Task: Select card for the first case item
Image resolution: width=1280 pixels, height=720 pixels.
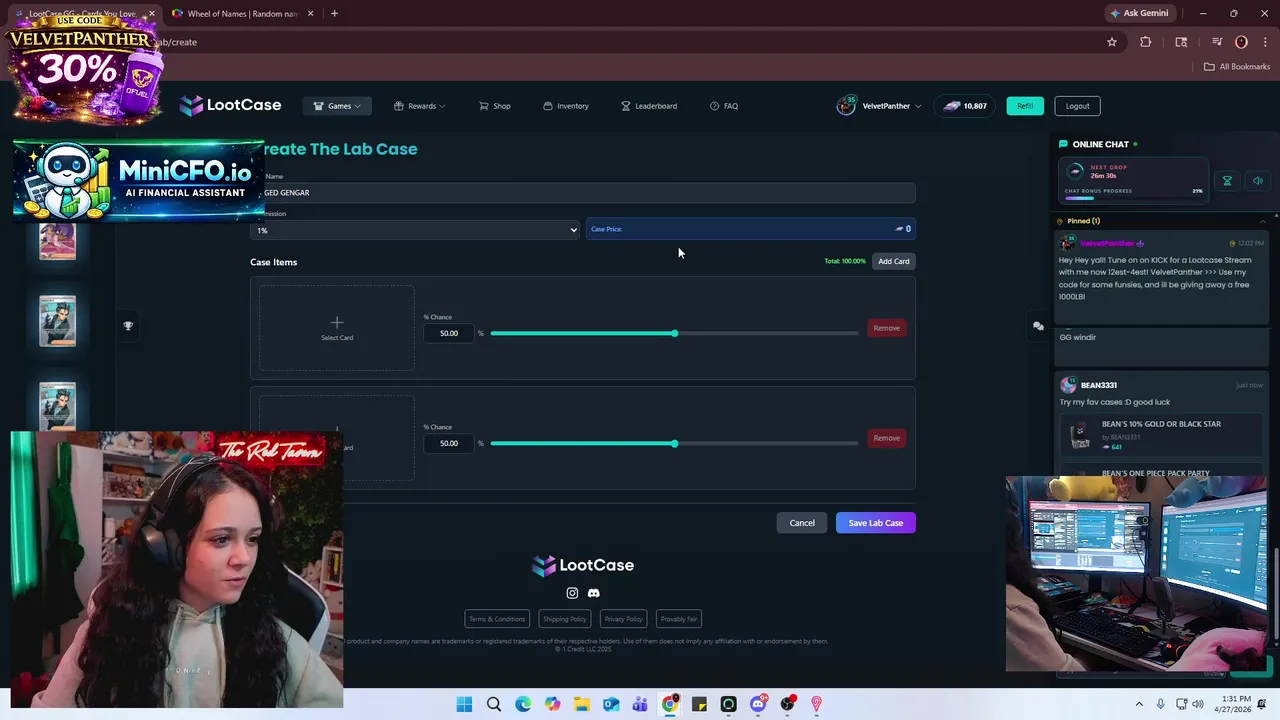Action: coord(336,328)
